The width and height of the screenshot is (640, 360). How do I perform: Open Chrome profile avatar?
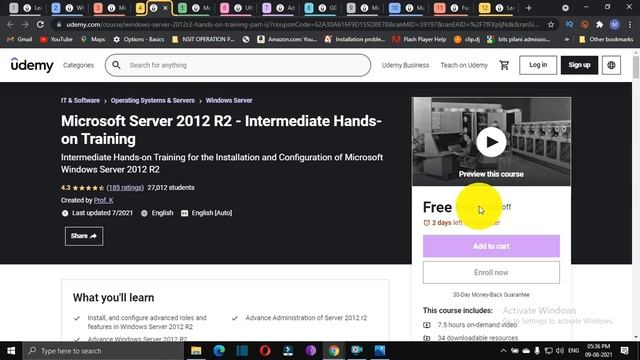pyautogui.click(x=614, y=24)
